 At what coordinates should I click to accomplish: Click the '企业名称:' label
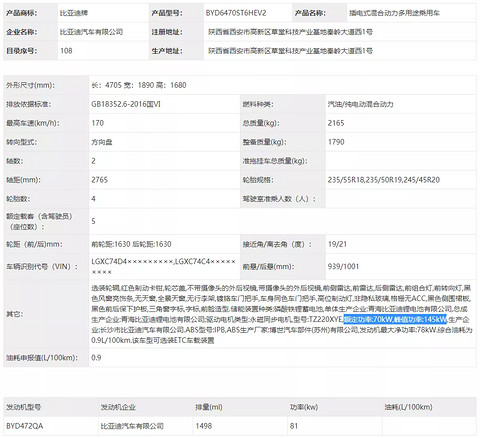22,32
